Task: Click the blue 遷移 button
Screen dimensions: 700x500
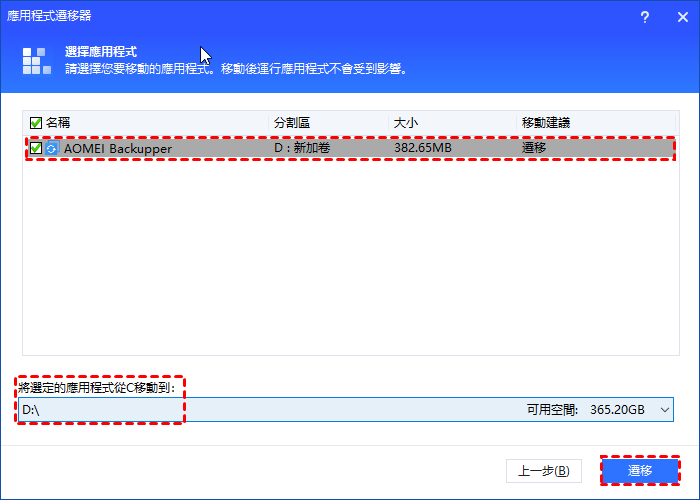Action: [640, 470]
